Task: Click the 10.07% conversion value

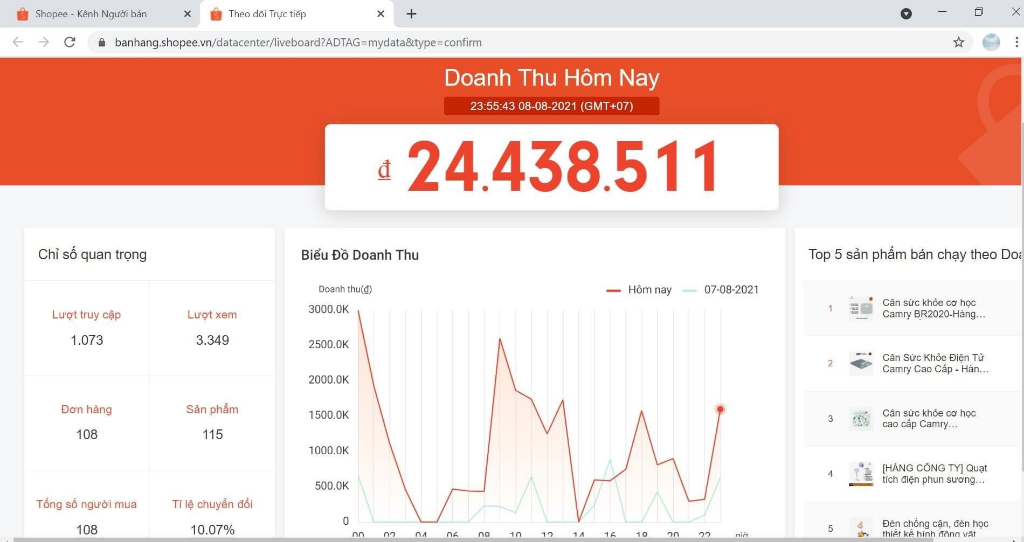Action: click(x=212, y=530)
